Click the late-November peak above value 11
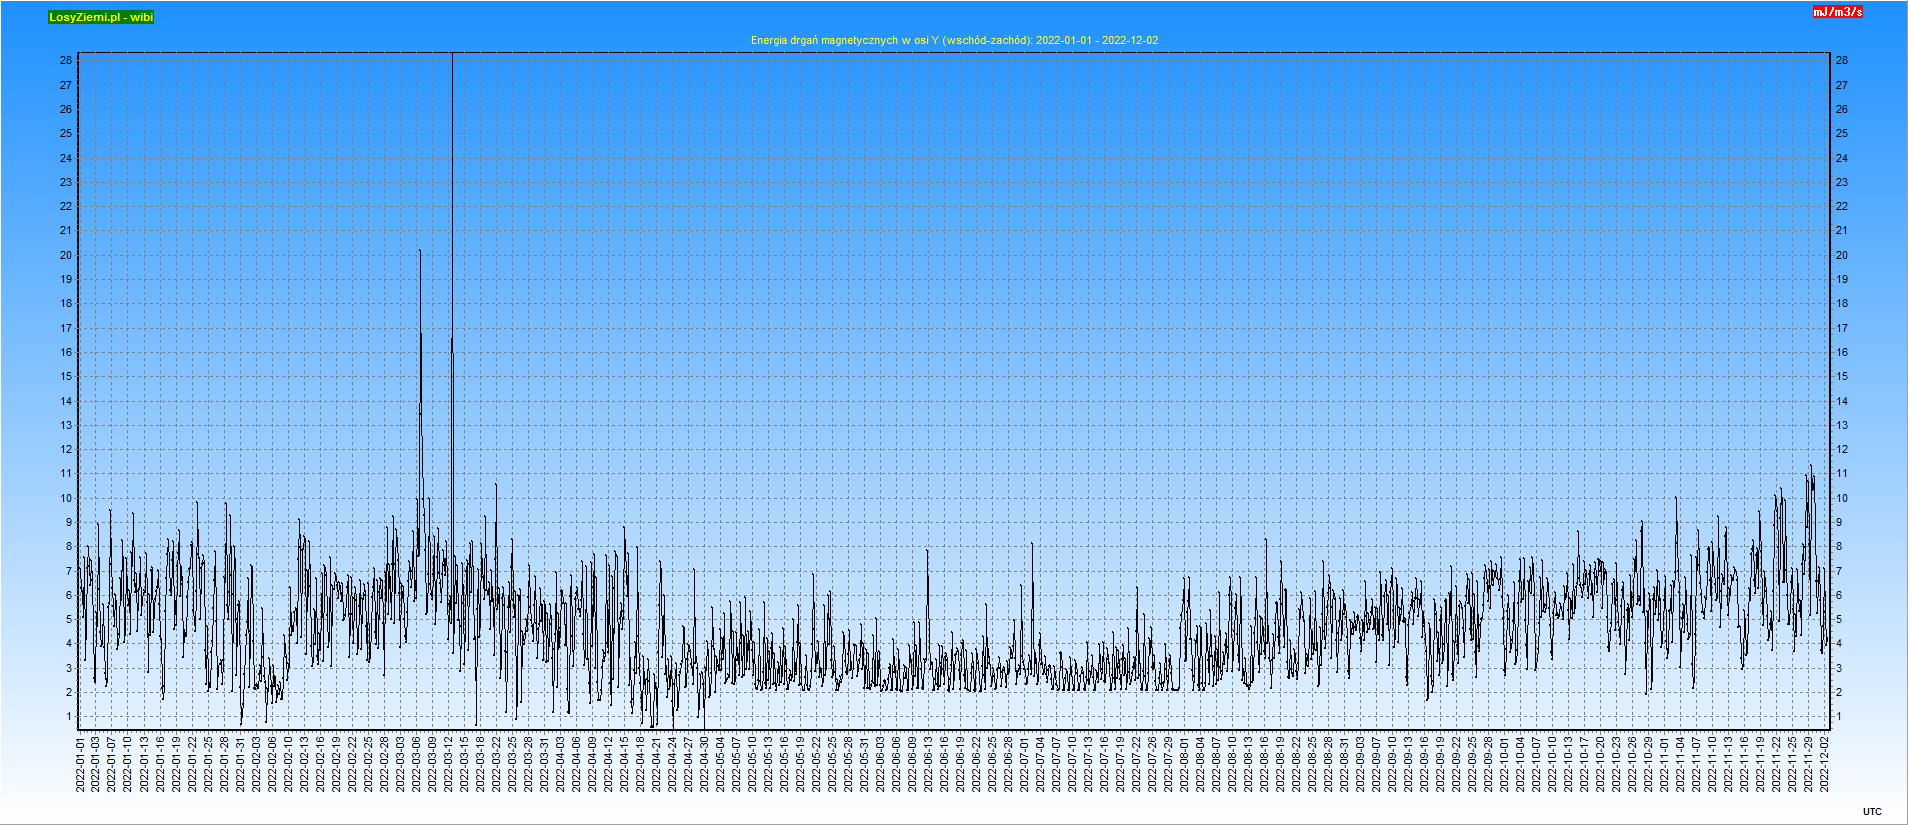1908x825 pixels. point(1810,466)
